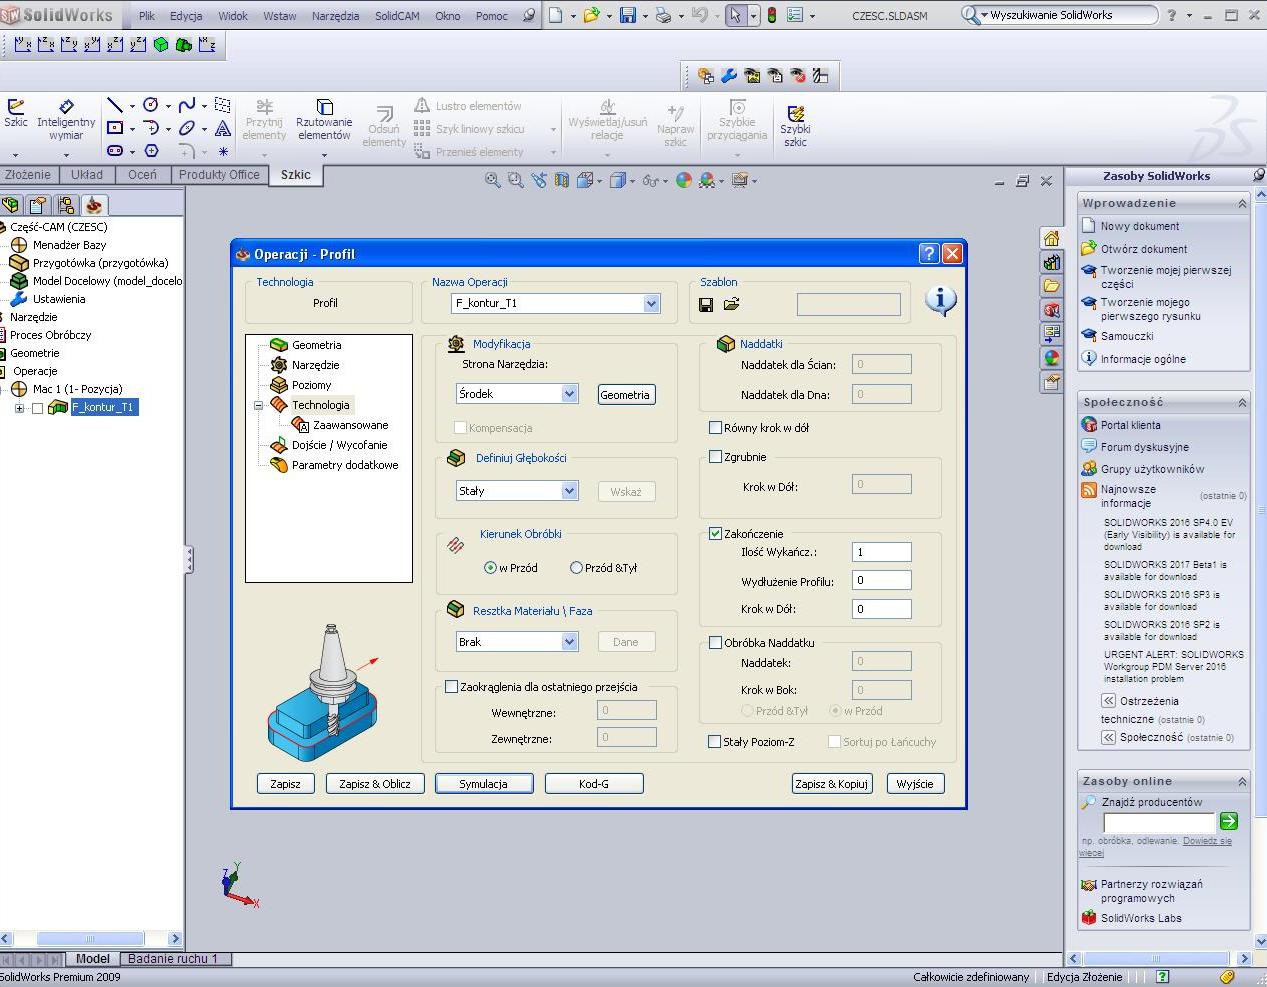
Task: Open Definiuj Głębokości Stały dropdown
Action: (x=569, y=491)
